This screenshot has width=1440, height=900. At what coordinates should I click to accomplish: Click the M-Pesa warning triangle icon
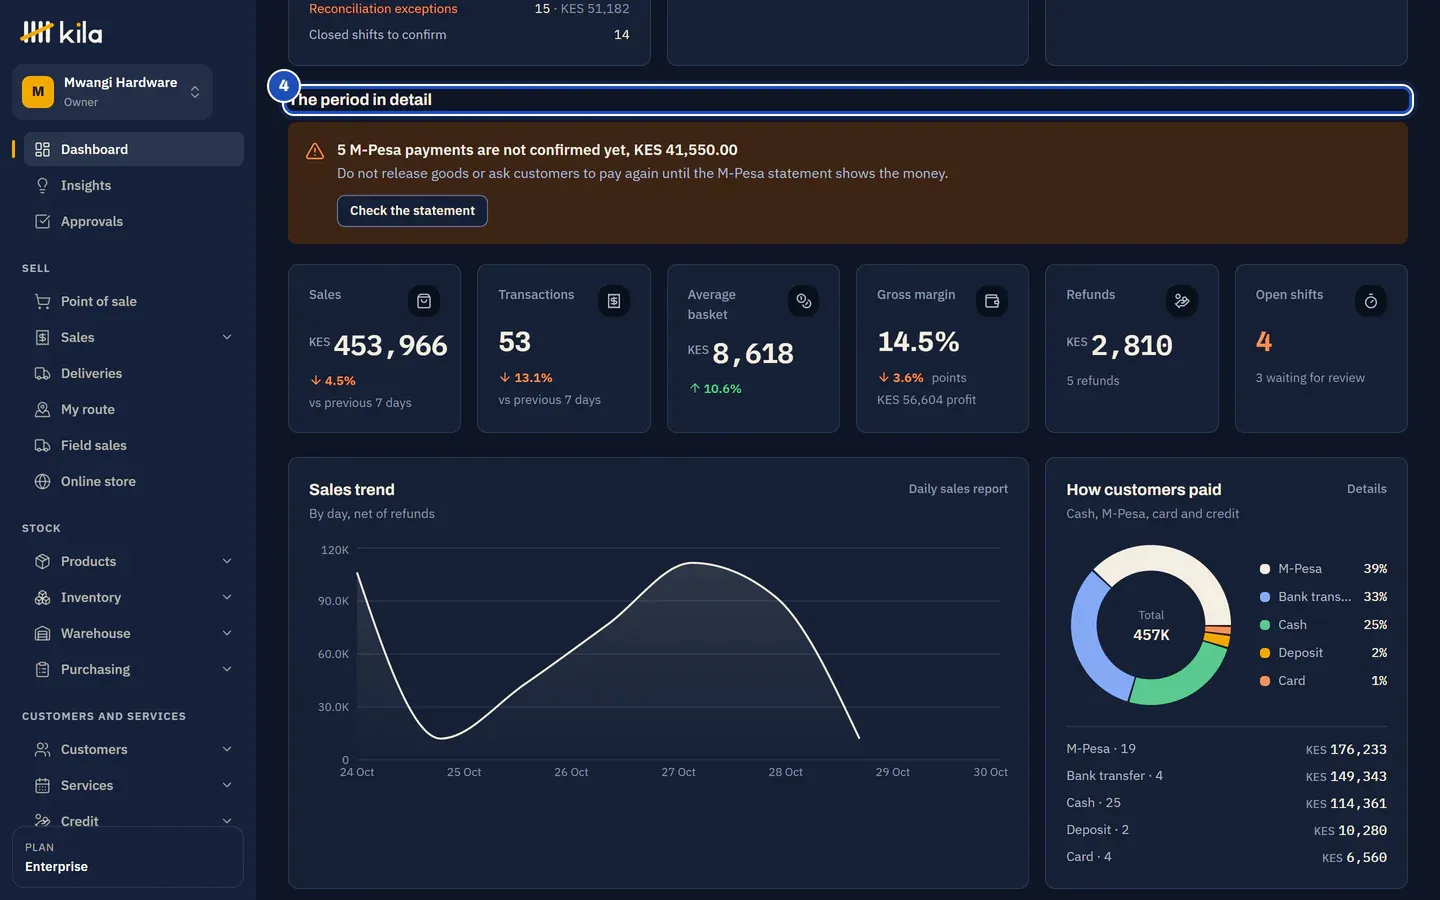point(315,151)
